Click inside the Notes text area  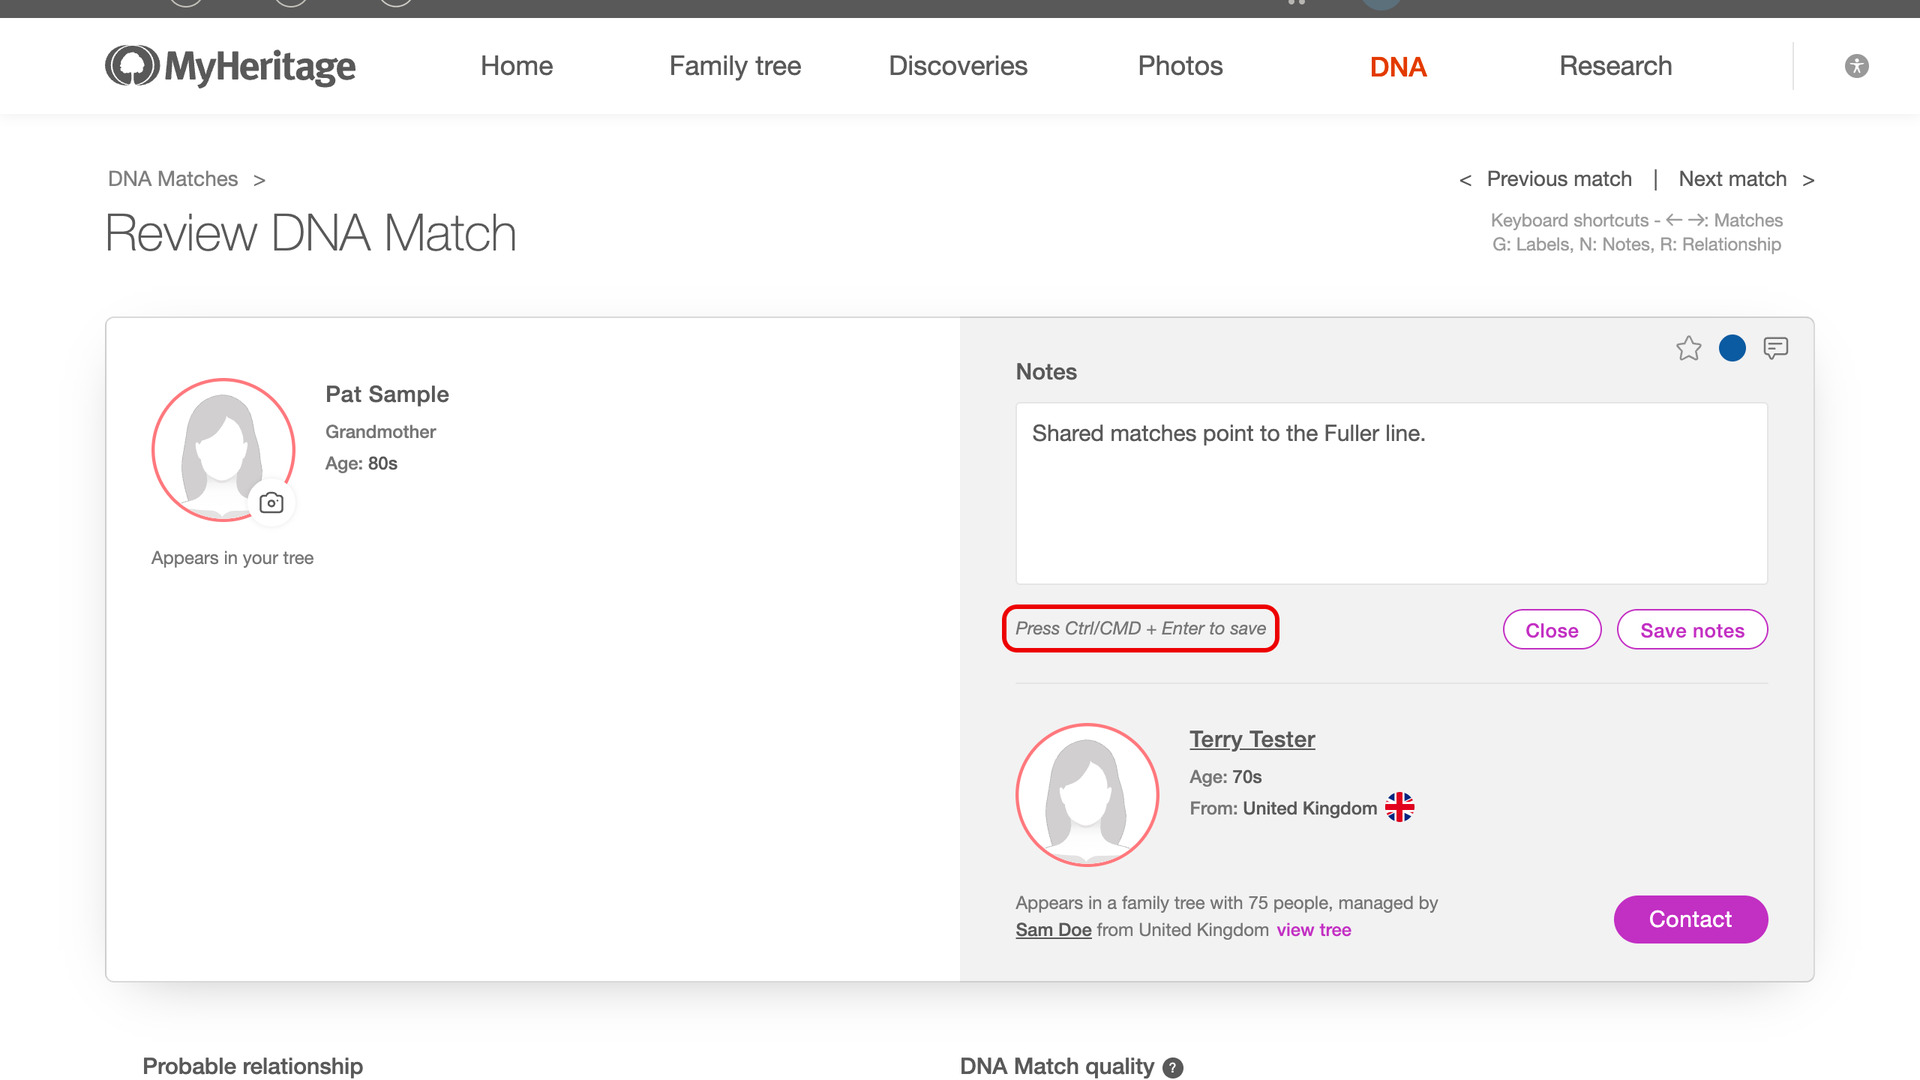coord(1391,493)
